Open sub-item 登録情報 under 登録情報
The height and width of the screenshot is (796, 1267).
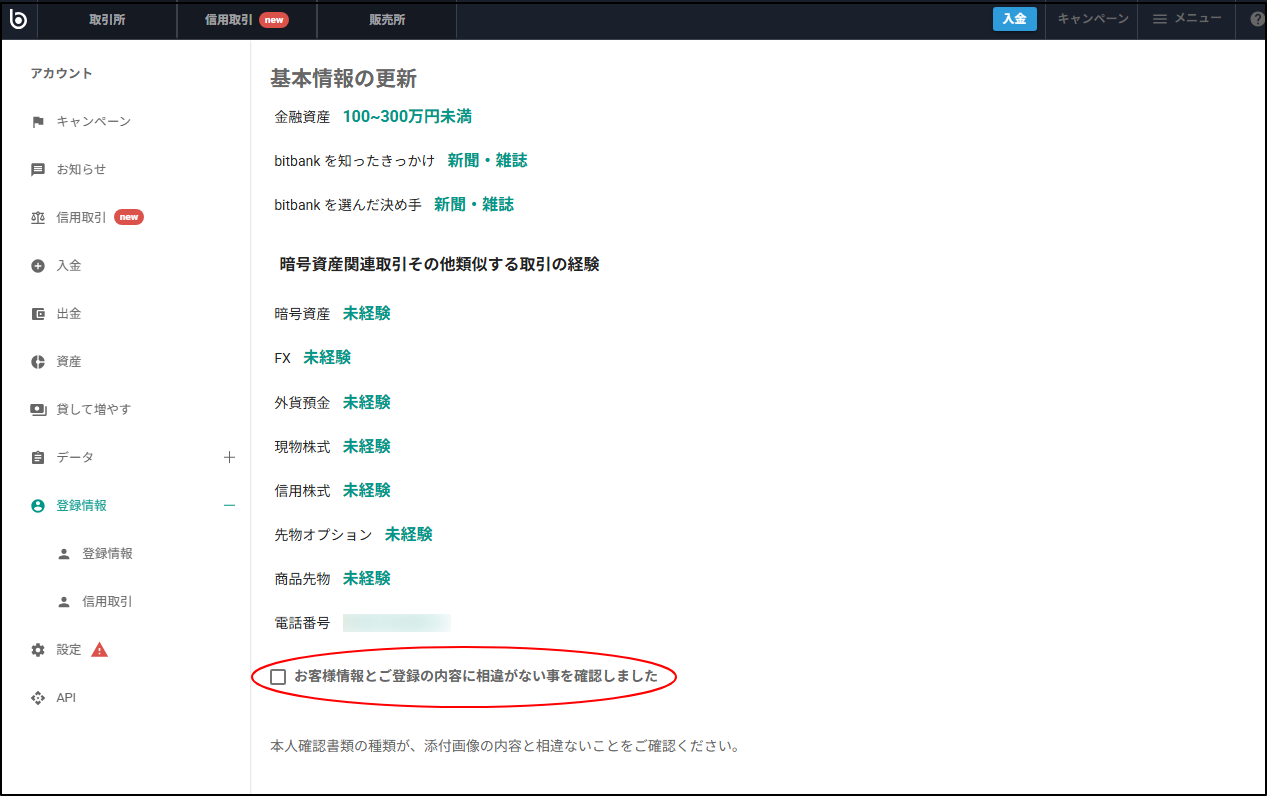click(x=107, y=554)
